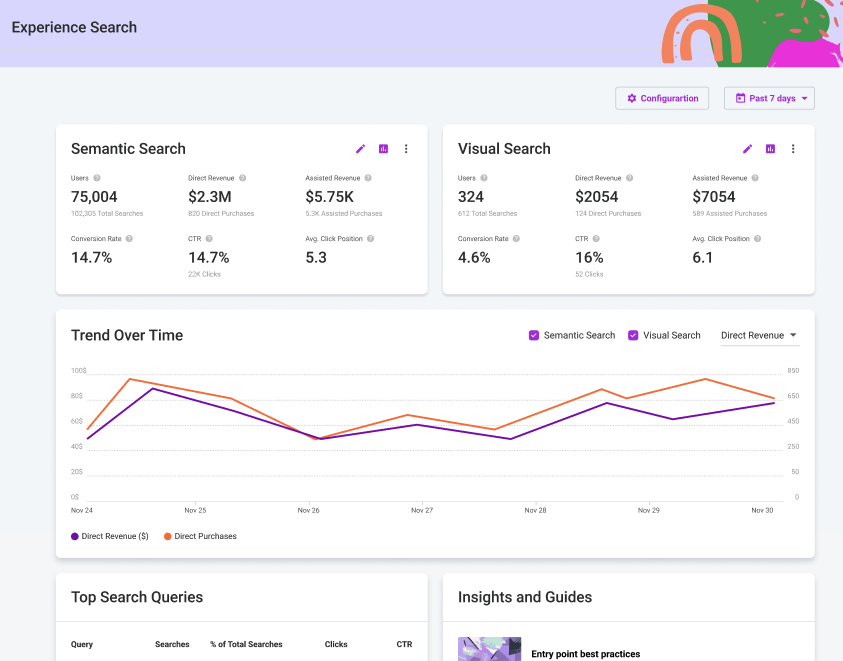
Task: Open the Direct Revenue metric dropdown
Action: [x=758, y=336]
